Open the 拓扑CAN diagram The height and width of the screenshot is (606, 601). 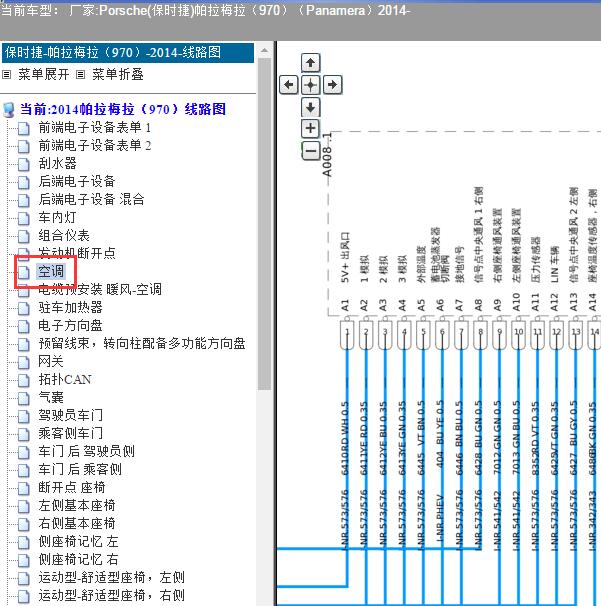click(x=65, y=380)
